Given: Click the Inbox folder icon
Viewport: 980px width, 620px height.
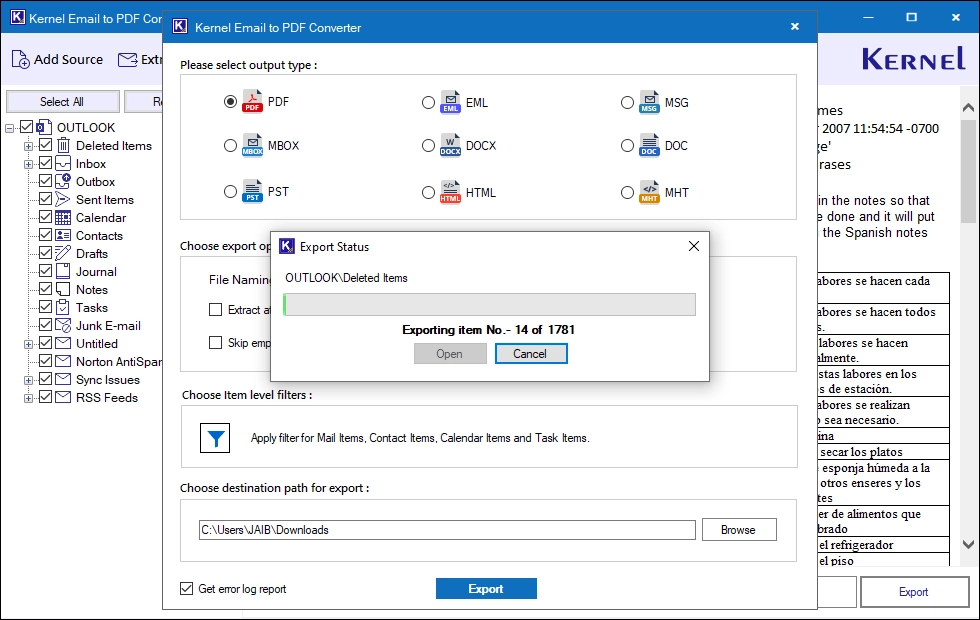Looking at the screenshot, I should [x=63, y=164].
